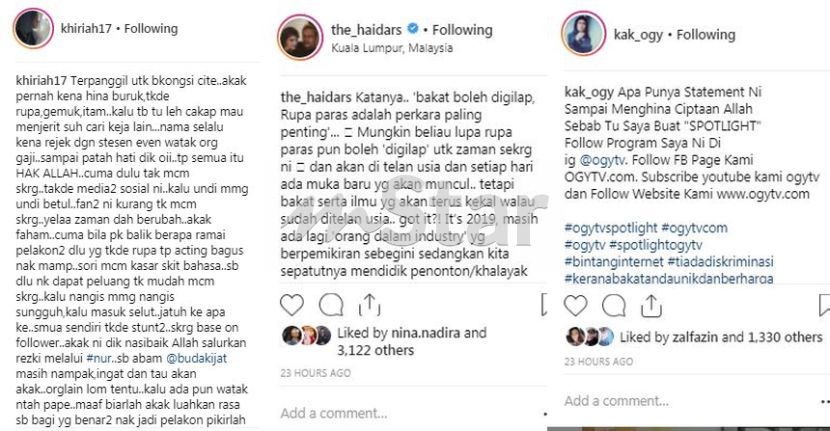This screenshot has height=431, width=830.
Task: View khiriah17 profile picture
Action: tap(33, 29)
